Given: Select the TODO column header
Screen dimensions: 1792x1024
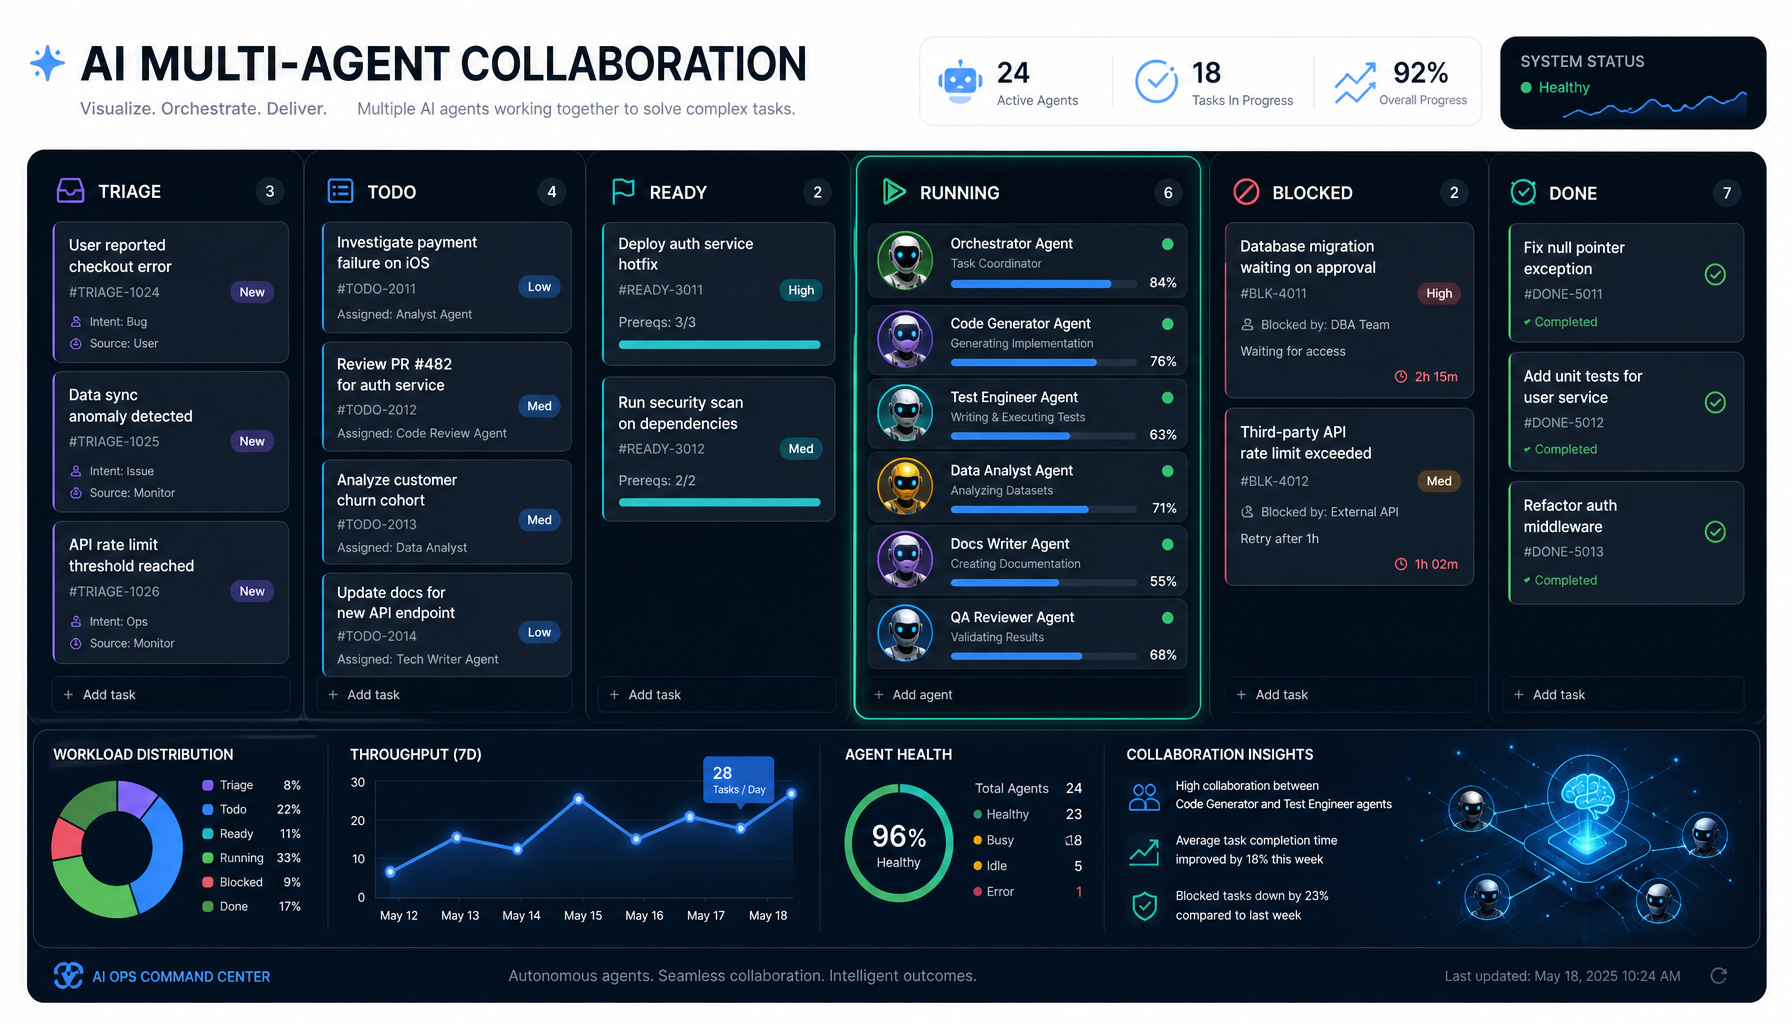Looking at the screenshot, I should point(391,192).
